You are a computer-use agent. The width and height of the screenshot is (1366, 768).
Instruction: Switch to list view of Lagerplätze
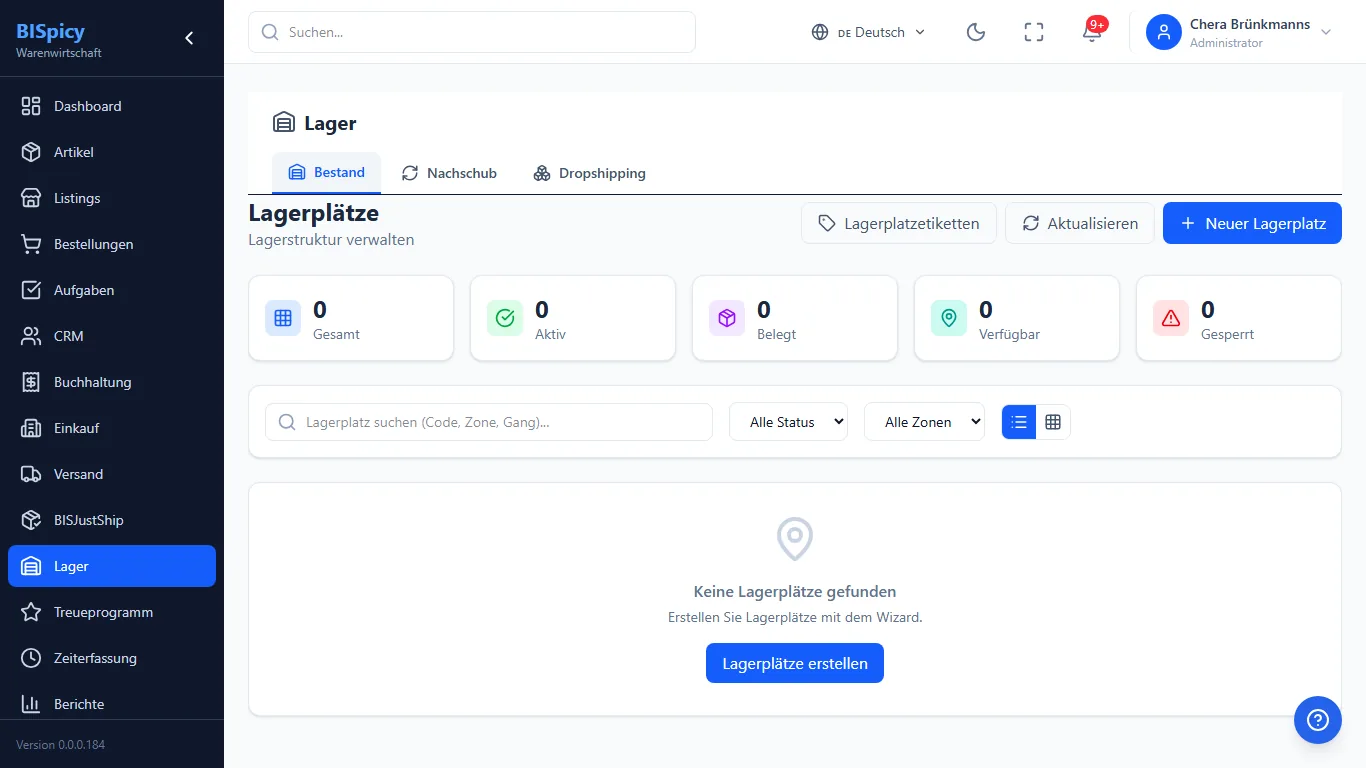click(1019, 422)
